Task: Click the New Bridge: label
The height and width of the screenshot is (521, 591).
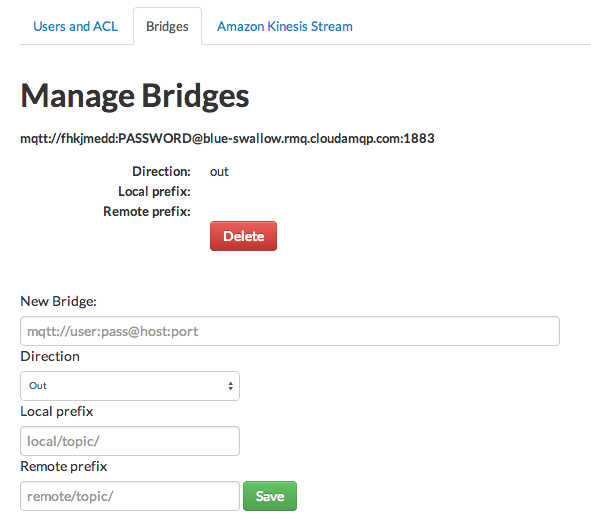Action: (58, 301)
